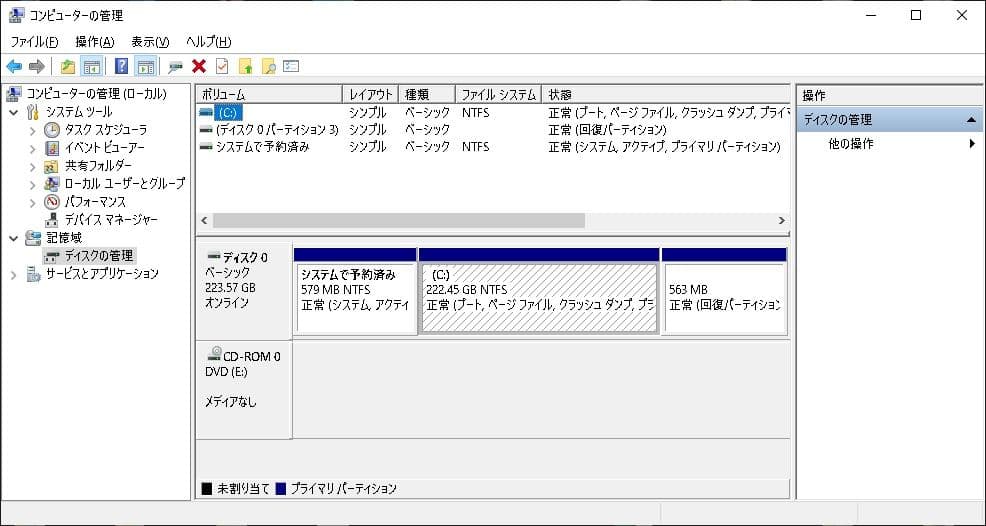Click the デバイス マネージャー icon
The image size is (986, 526).
pos(53,220)
